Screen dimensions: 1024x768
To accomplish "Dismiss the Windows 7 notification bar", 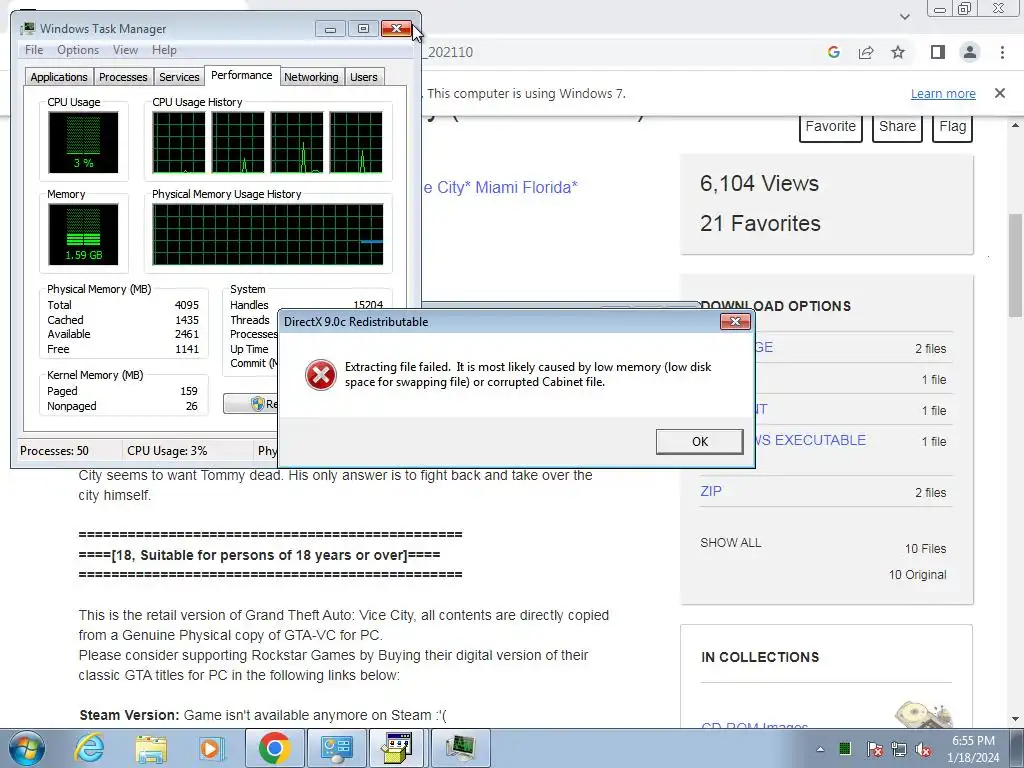I will 1000,93.
